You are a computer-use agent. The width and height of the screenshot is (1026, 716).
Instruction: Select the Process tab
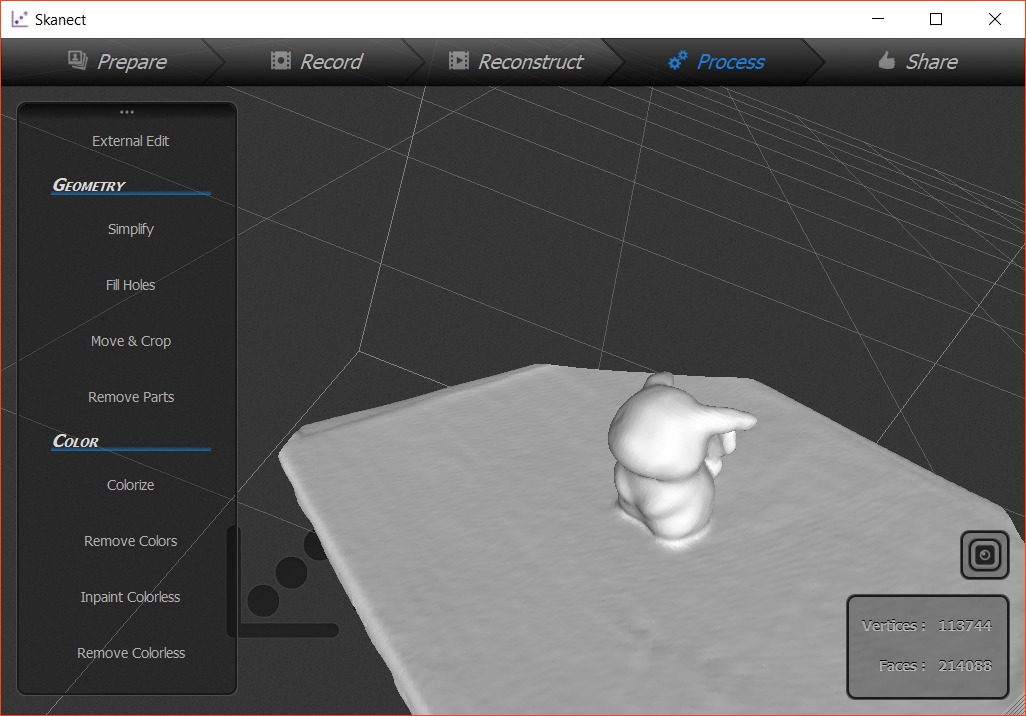click(x=716, y=62)
